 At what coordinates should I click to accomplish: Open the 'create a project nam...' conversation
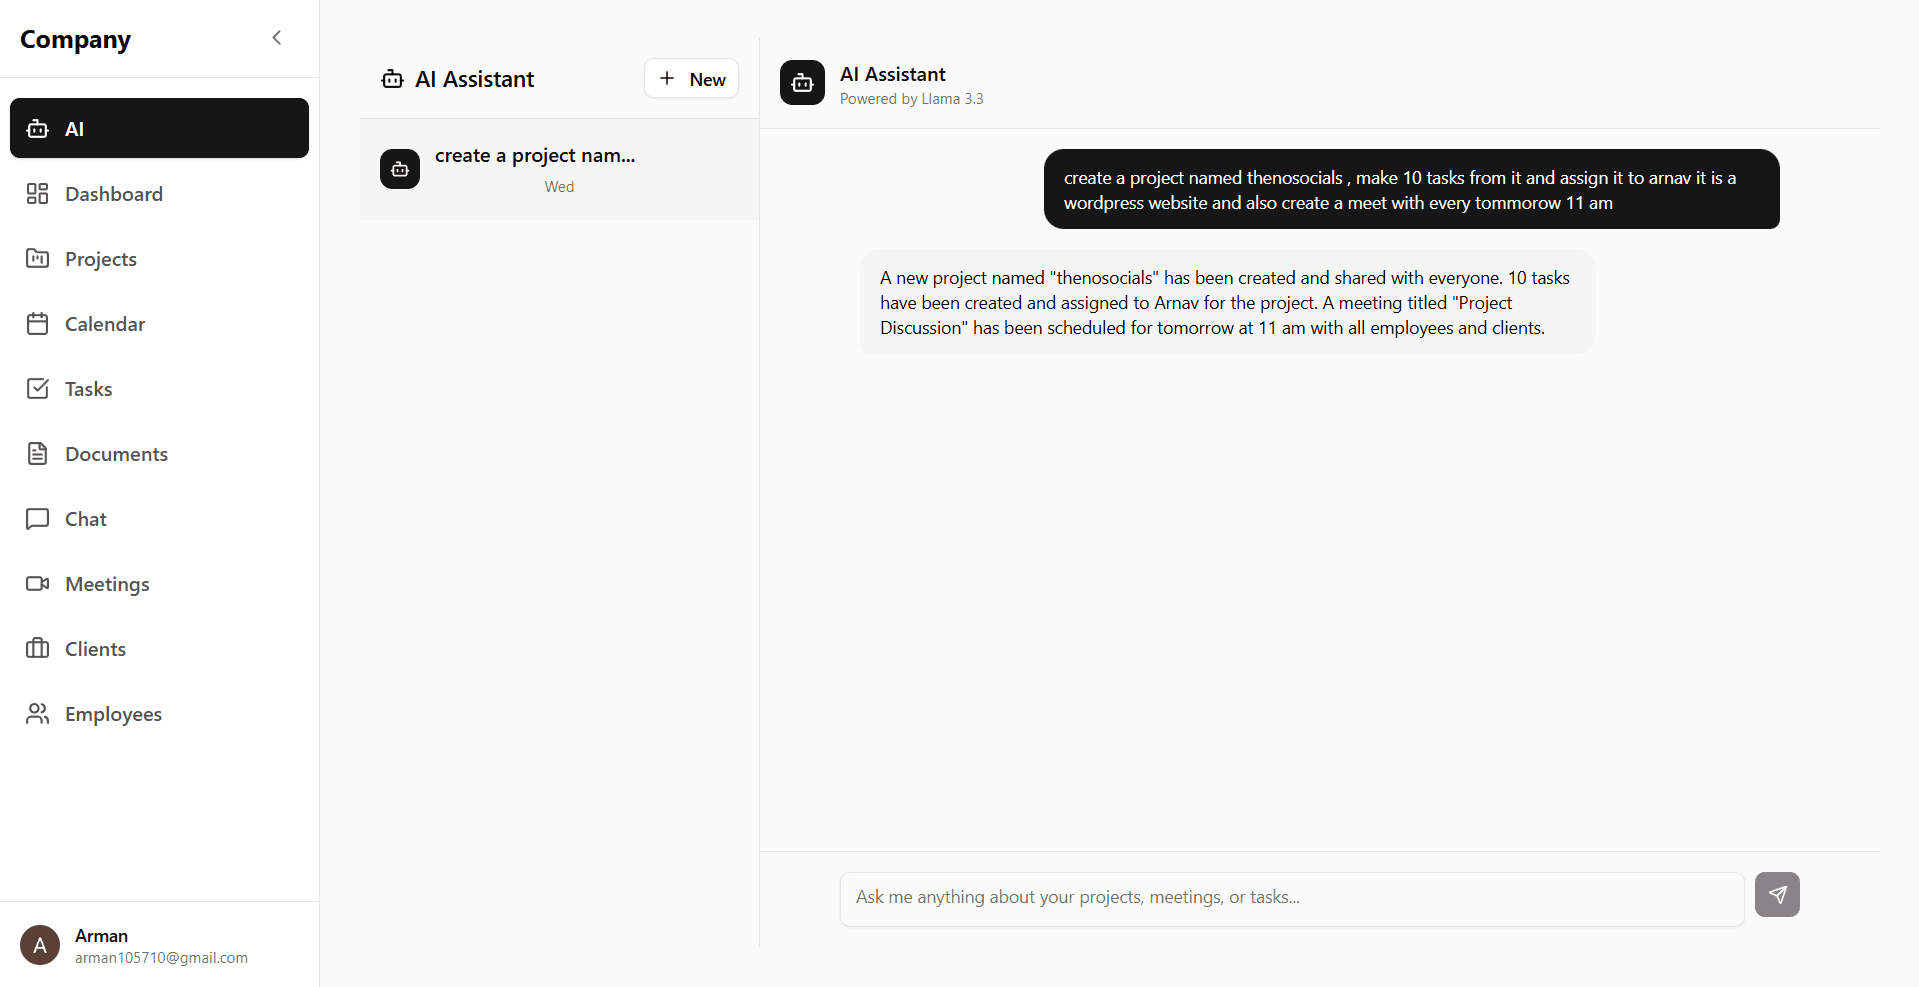point(558,169)
